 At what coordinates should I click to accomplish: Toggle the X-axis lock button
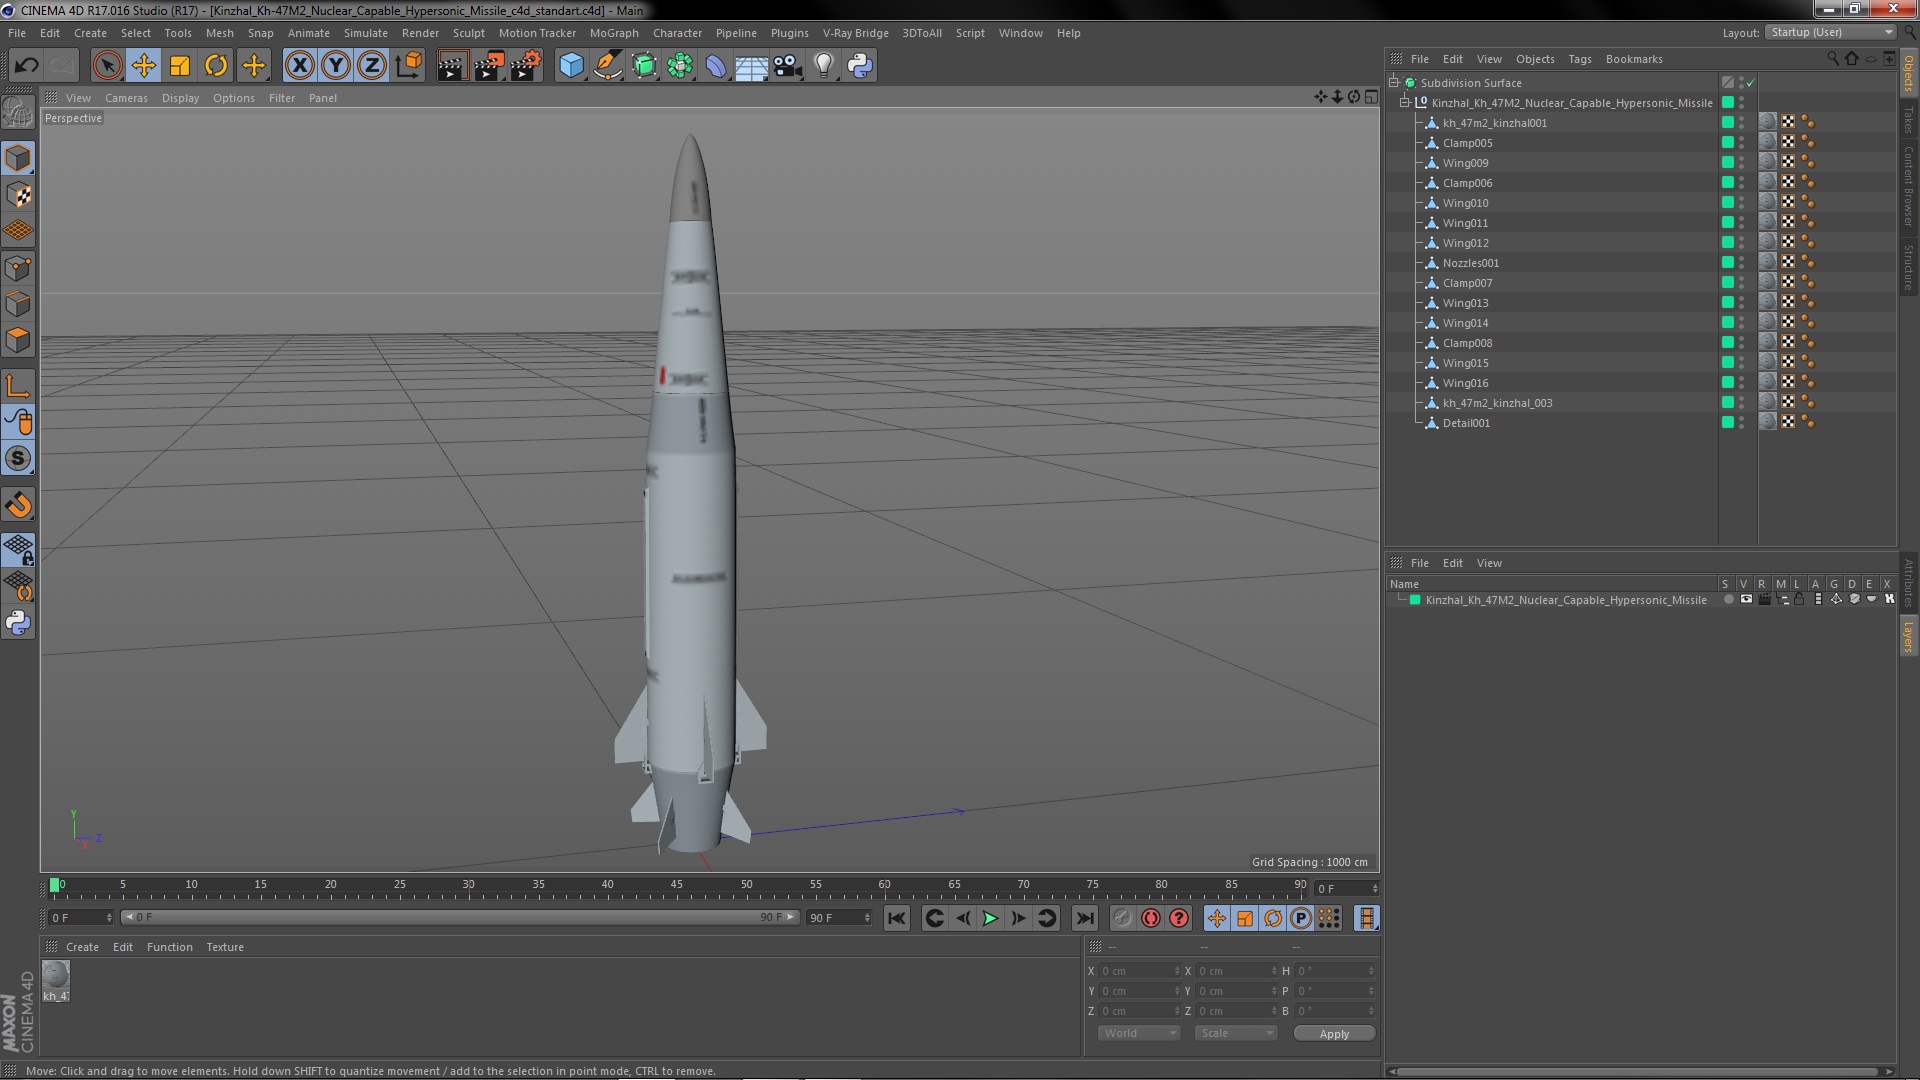[299, 66]
